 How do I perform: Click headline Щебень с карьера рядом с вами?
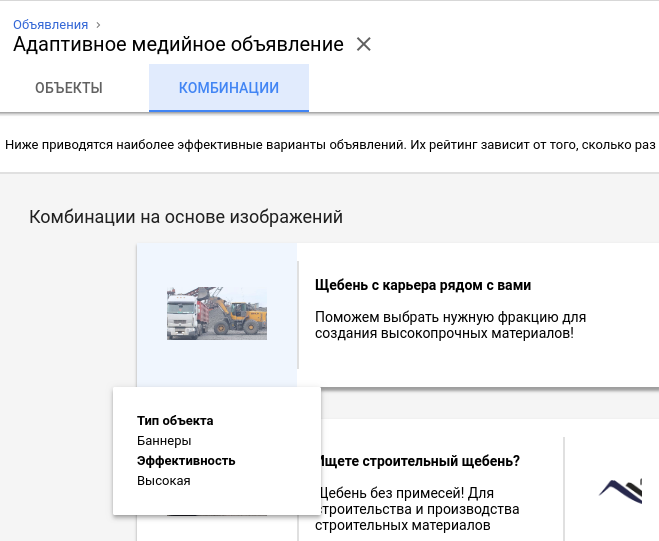[422, 285]
